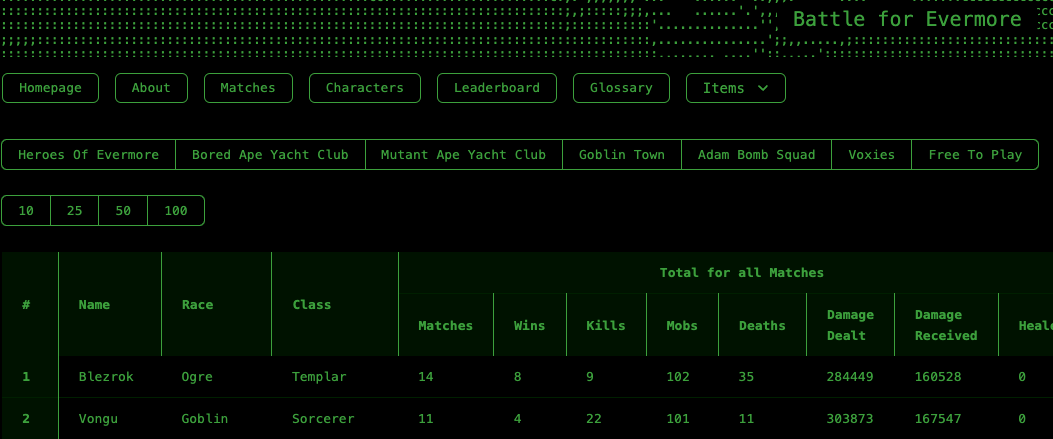Show 100 rows per page
Screen dimensions: 1053x439
(x=176, y=211)
